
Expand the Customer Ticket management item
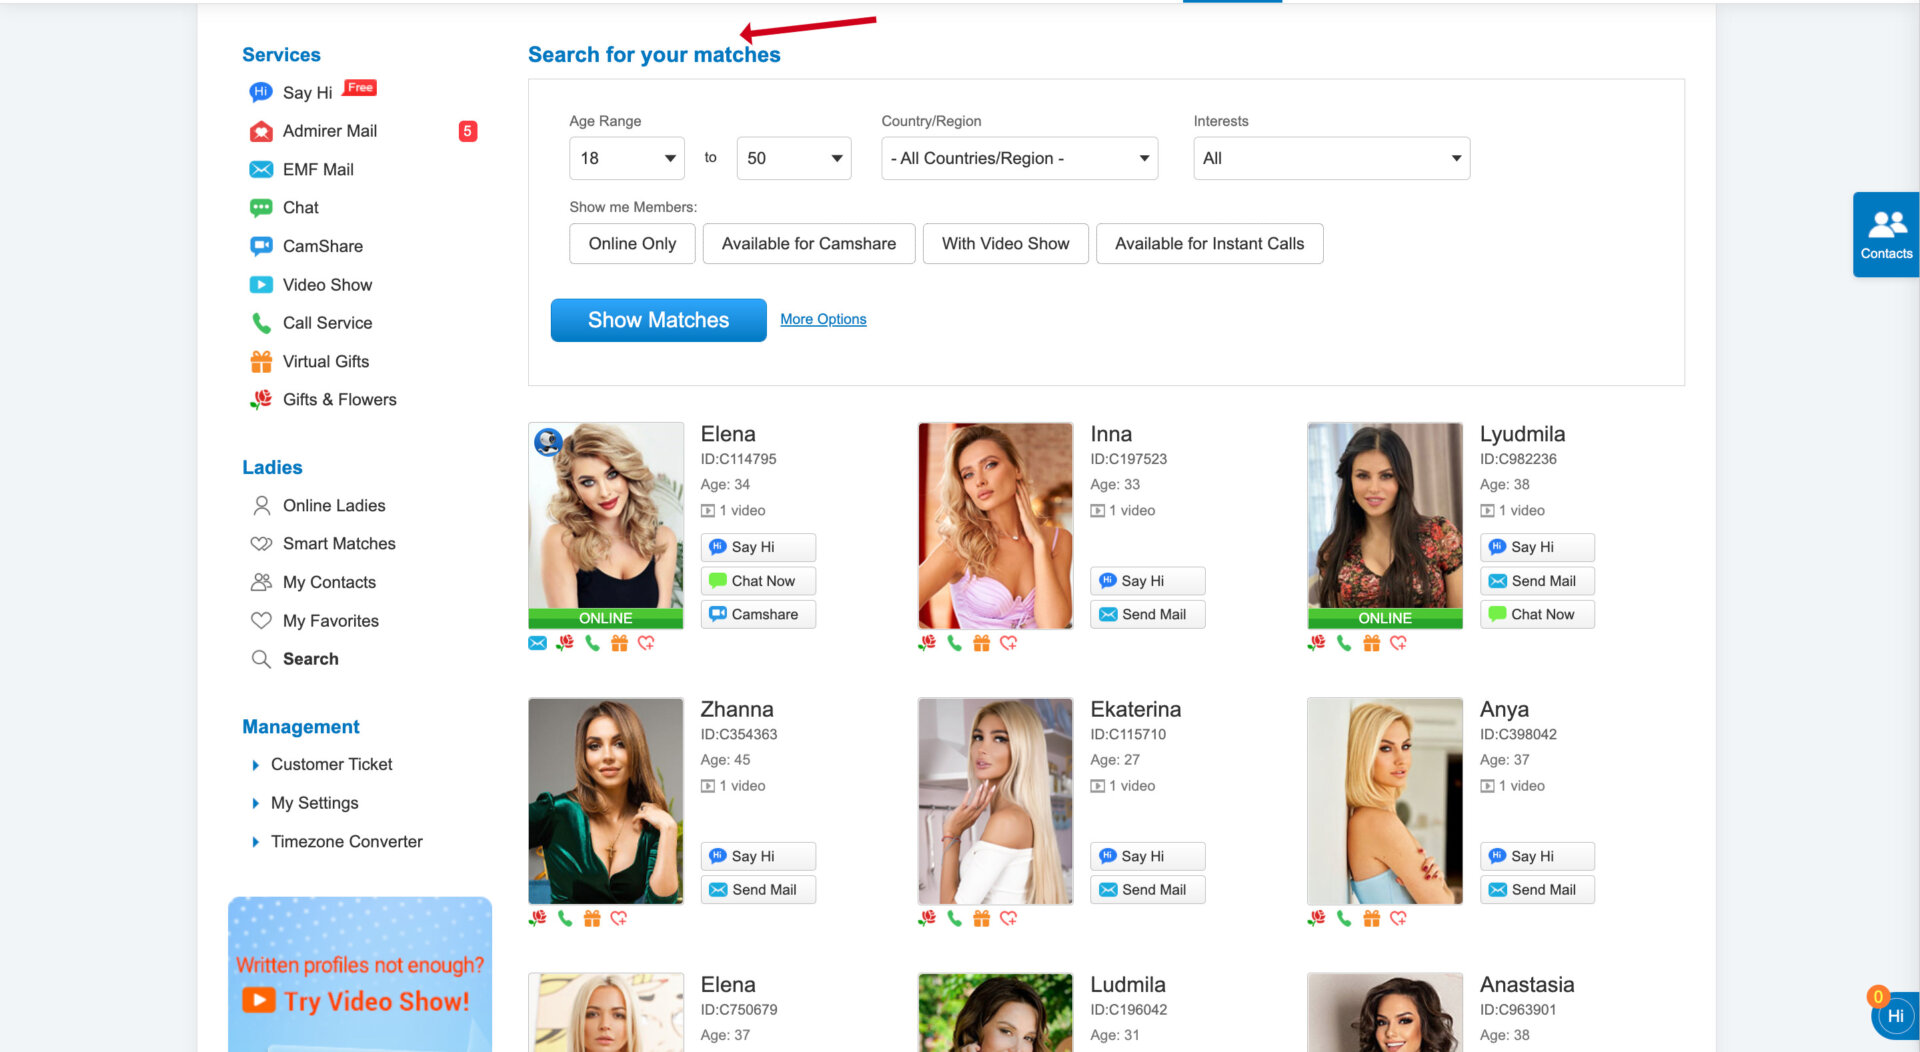coord(331,764)
